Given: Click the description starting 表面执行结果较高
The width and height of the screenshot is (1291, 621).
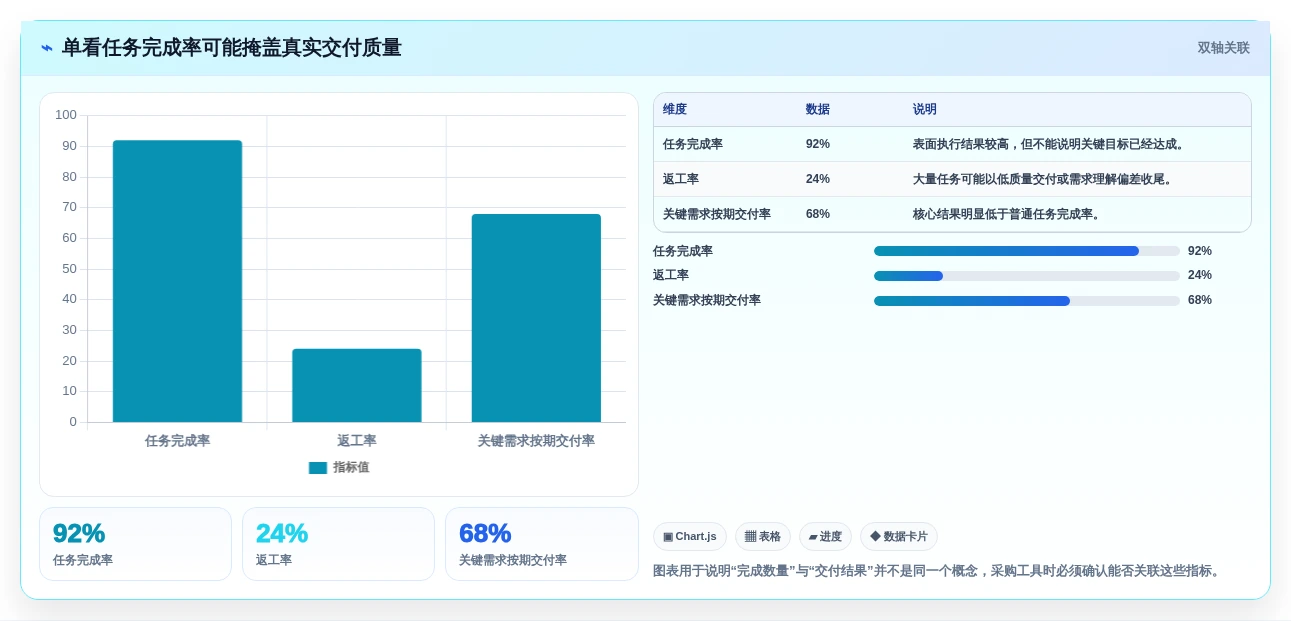Looking at the screenshot, I should pos(1051,144).
